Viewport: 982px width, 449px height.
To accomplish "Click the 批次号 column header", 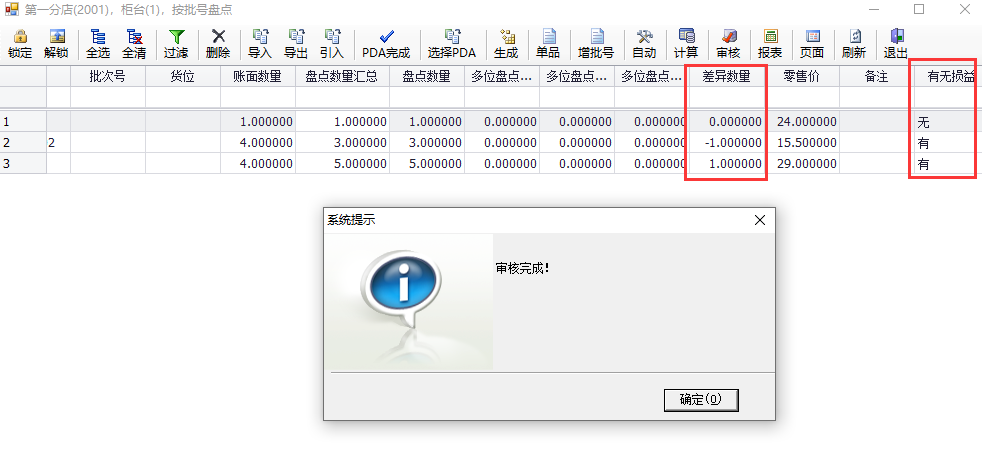I will (108, 76).
